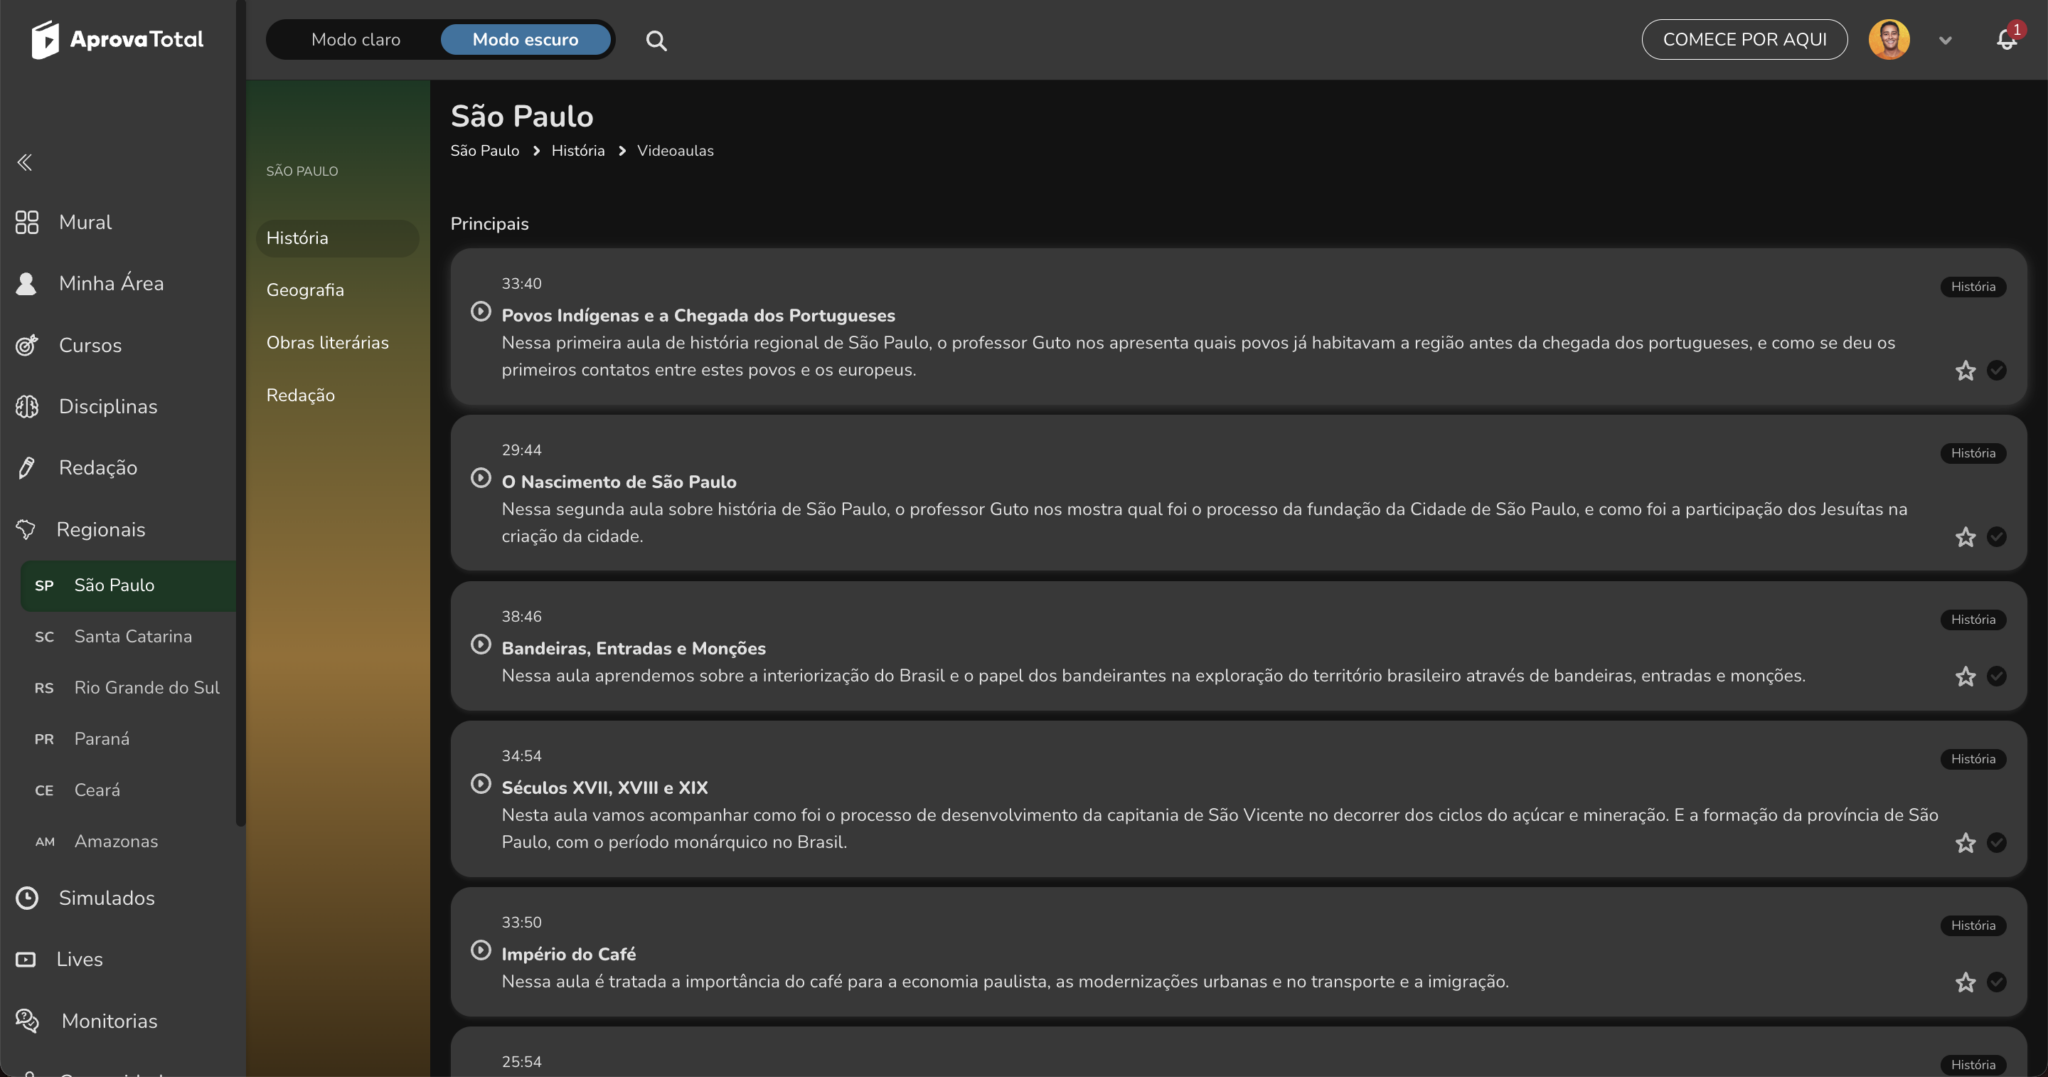The image size is (2048, 1077).
Task: Play the Povos Indígenas video lesson
Action: [481, 312]
